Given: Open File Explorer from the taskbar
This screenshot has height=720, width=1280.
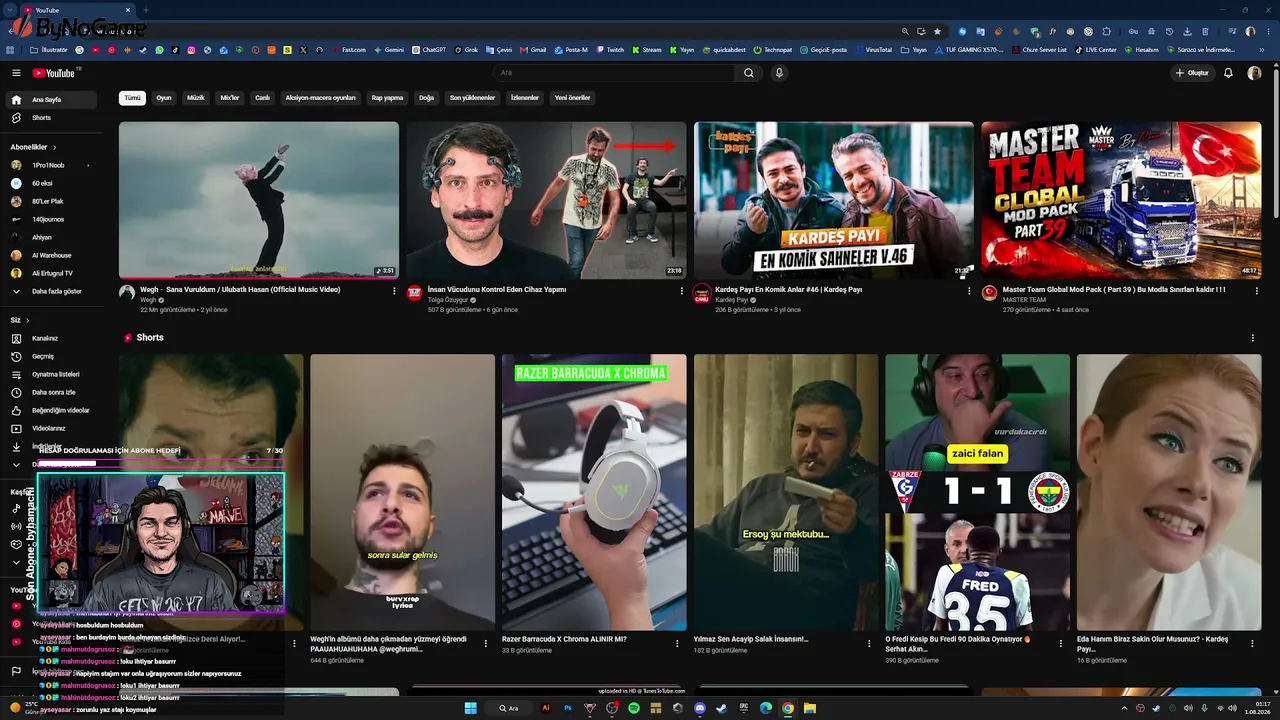Looking at the screenshot, I should tap(810, 708).
